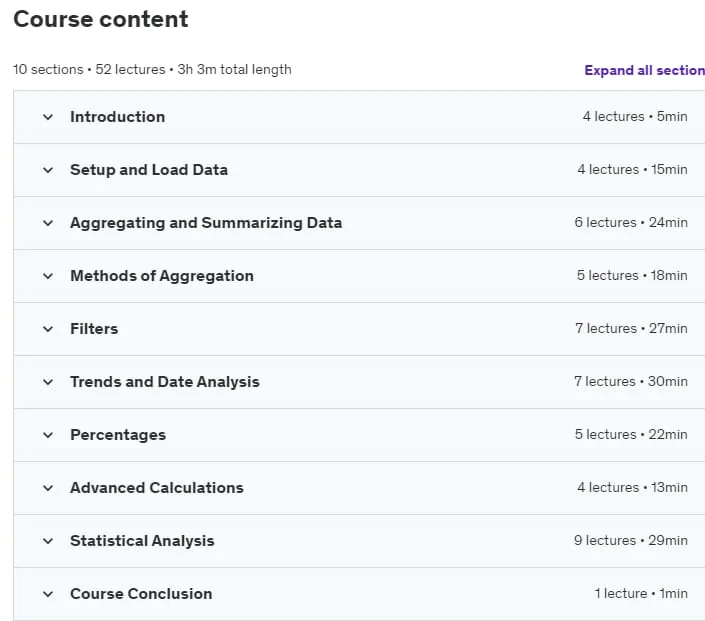Click the Course Conclusion heading text
705x621 pixels.
pyautogui.click(x=141, y=594)
